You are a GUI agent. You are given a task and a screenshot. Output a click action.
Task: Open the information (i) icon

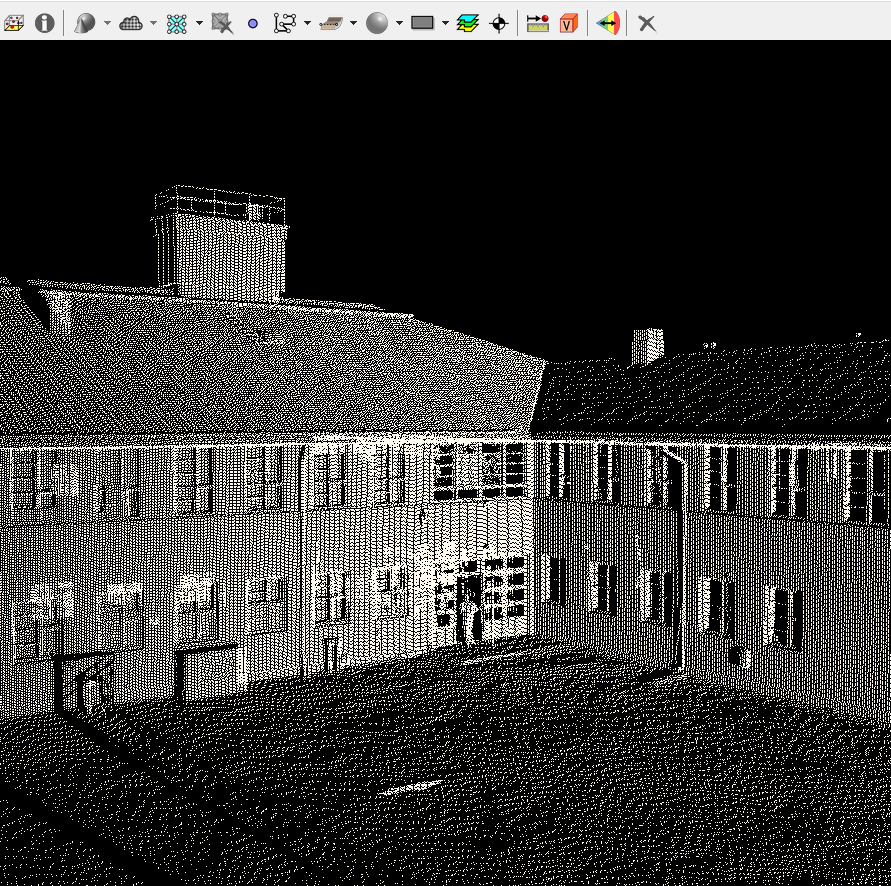tap(44, 23)
